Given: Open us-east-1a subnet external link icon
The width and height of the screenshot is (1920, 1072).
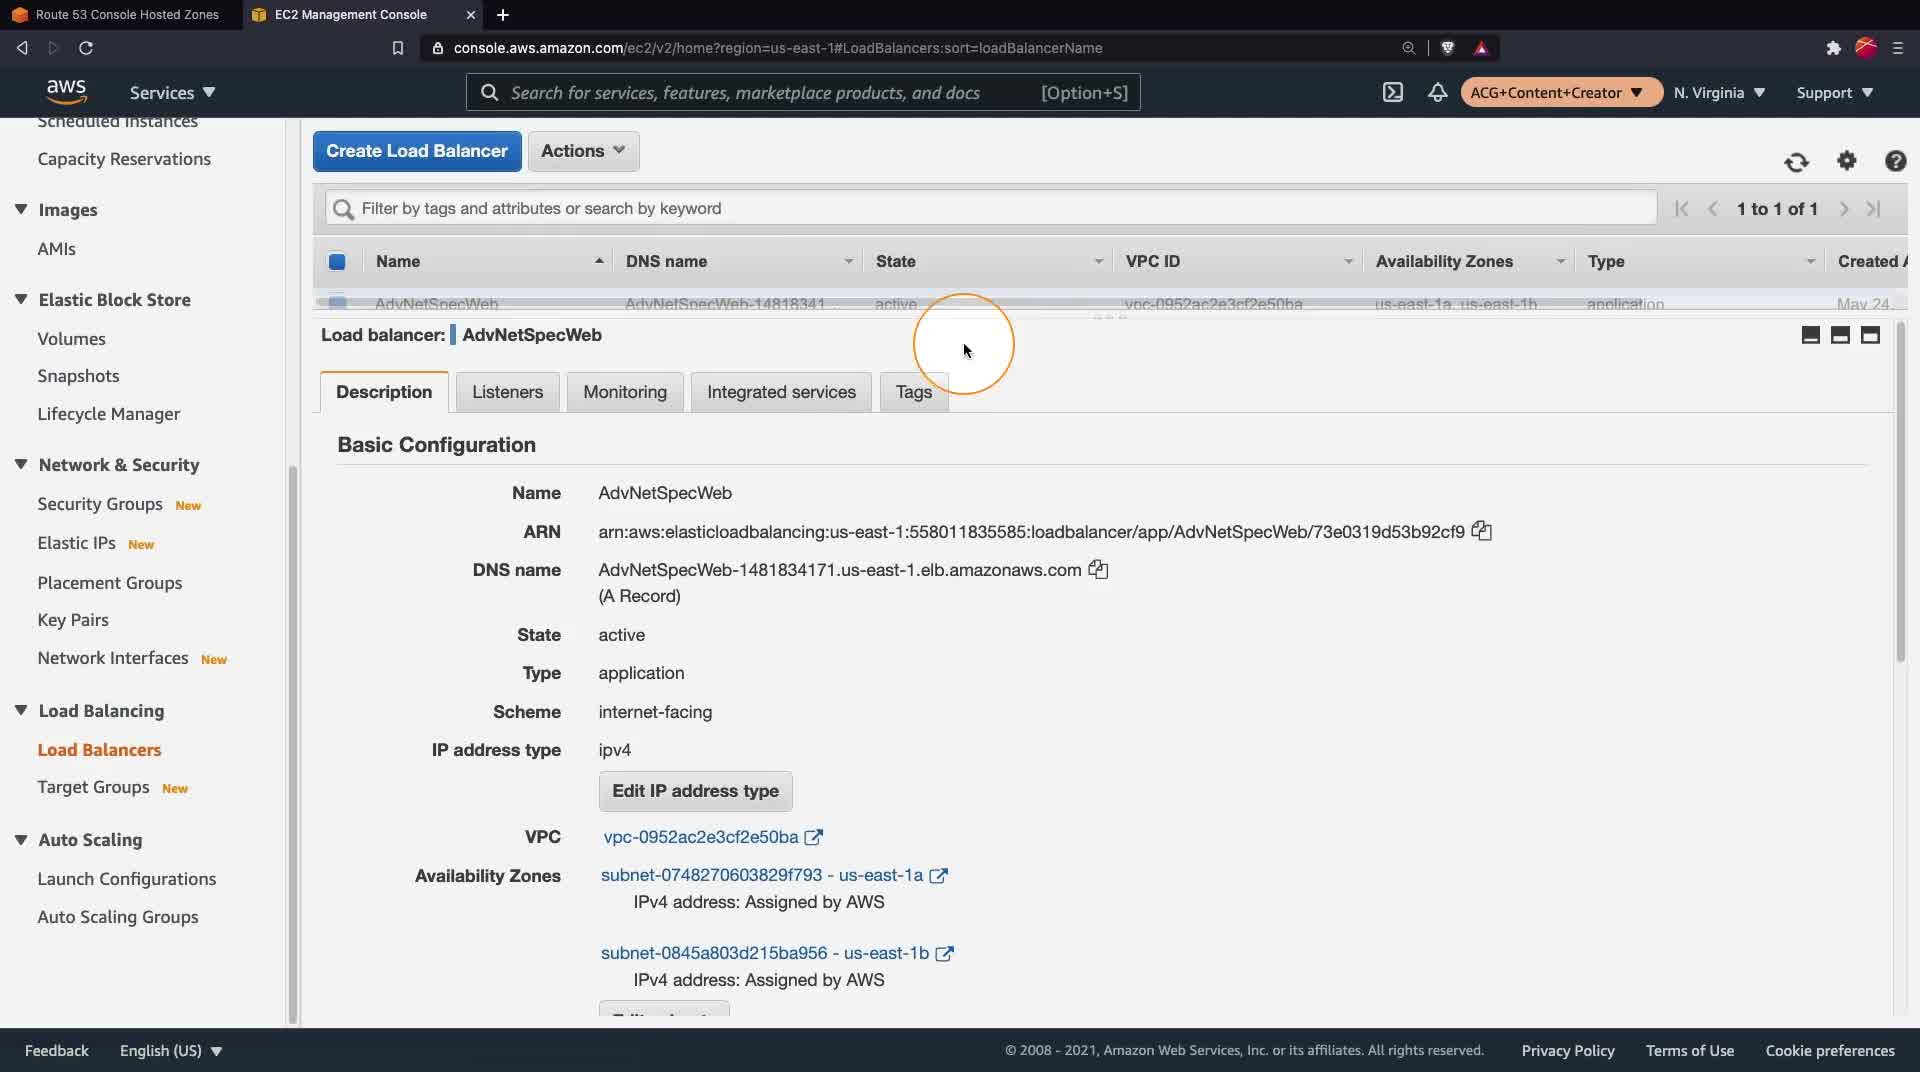Looking at the screenshot, I should 938,875.
